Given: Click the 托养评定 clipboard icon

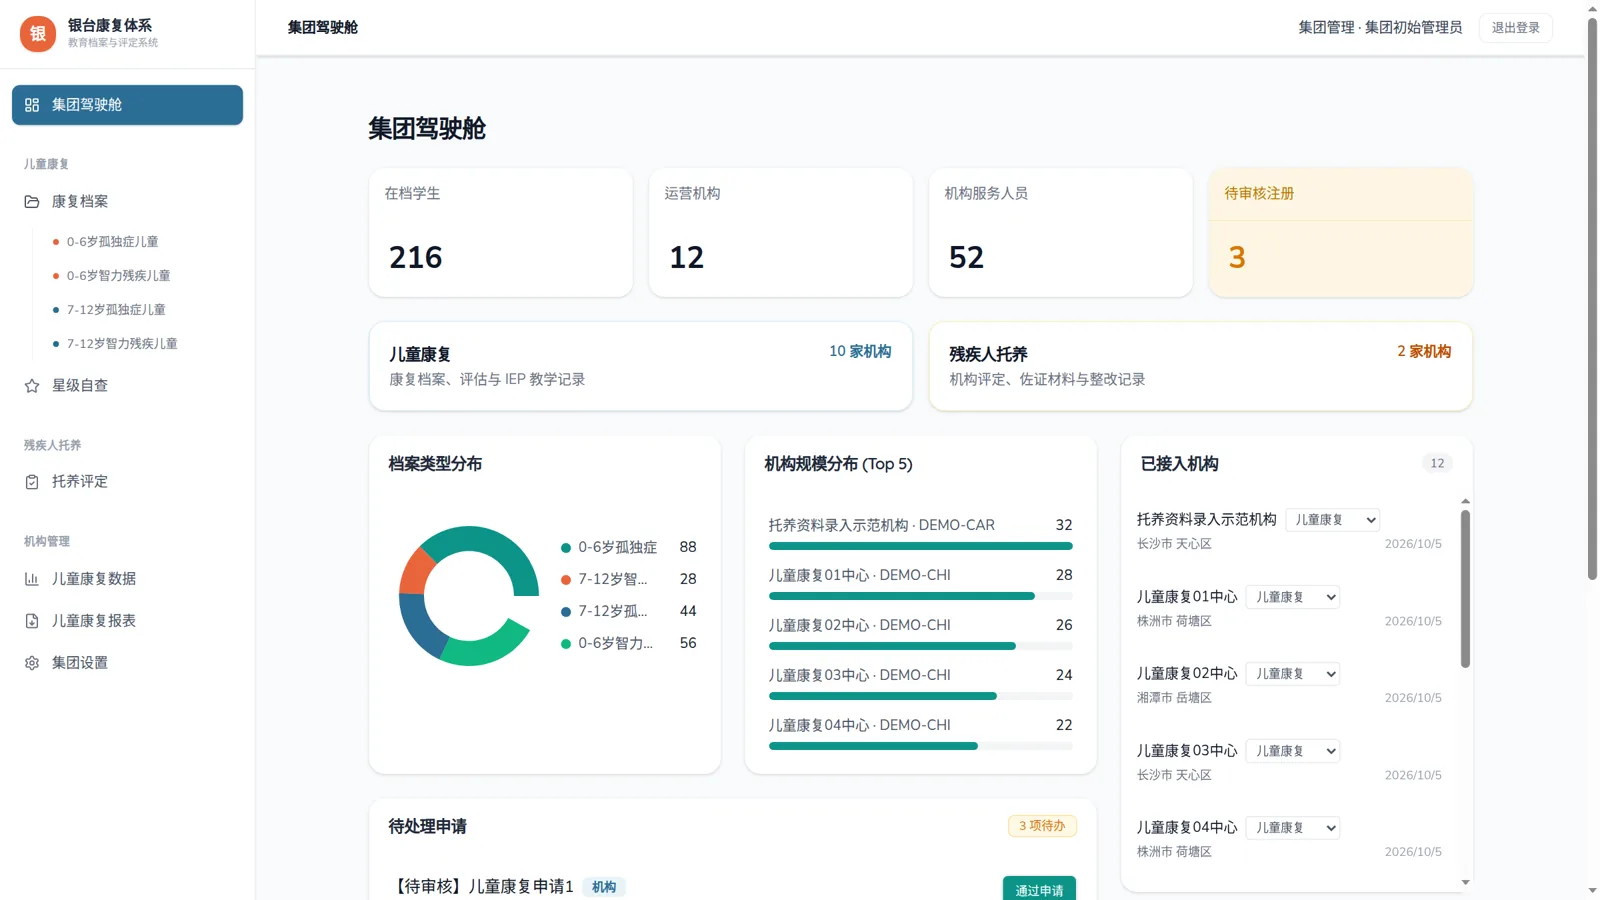Looking at the screenshot, I should (x=32, y=482).
